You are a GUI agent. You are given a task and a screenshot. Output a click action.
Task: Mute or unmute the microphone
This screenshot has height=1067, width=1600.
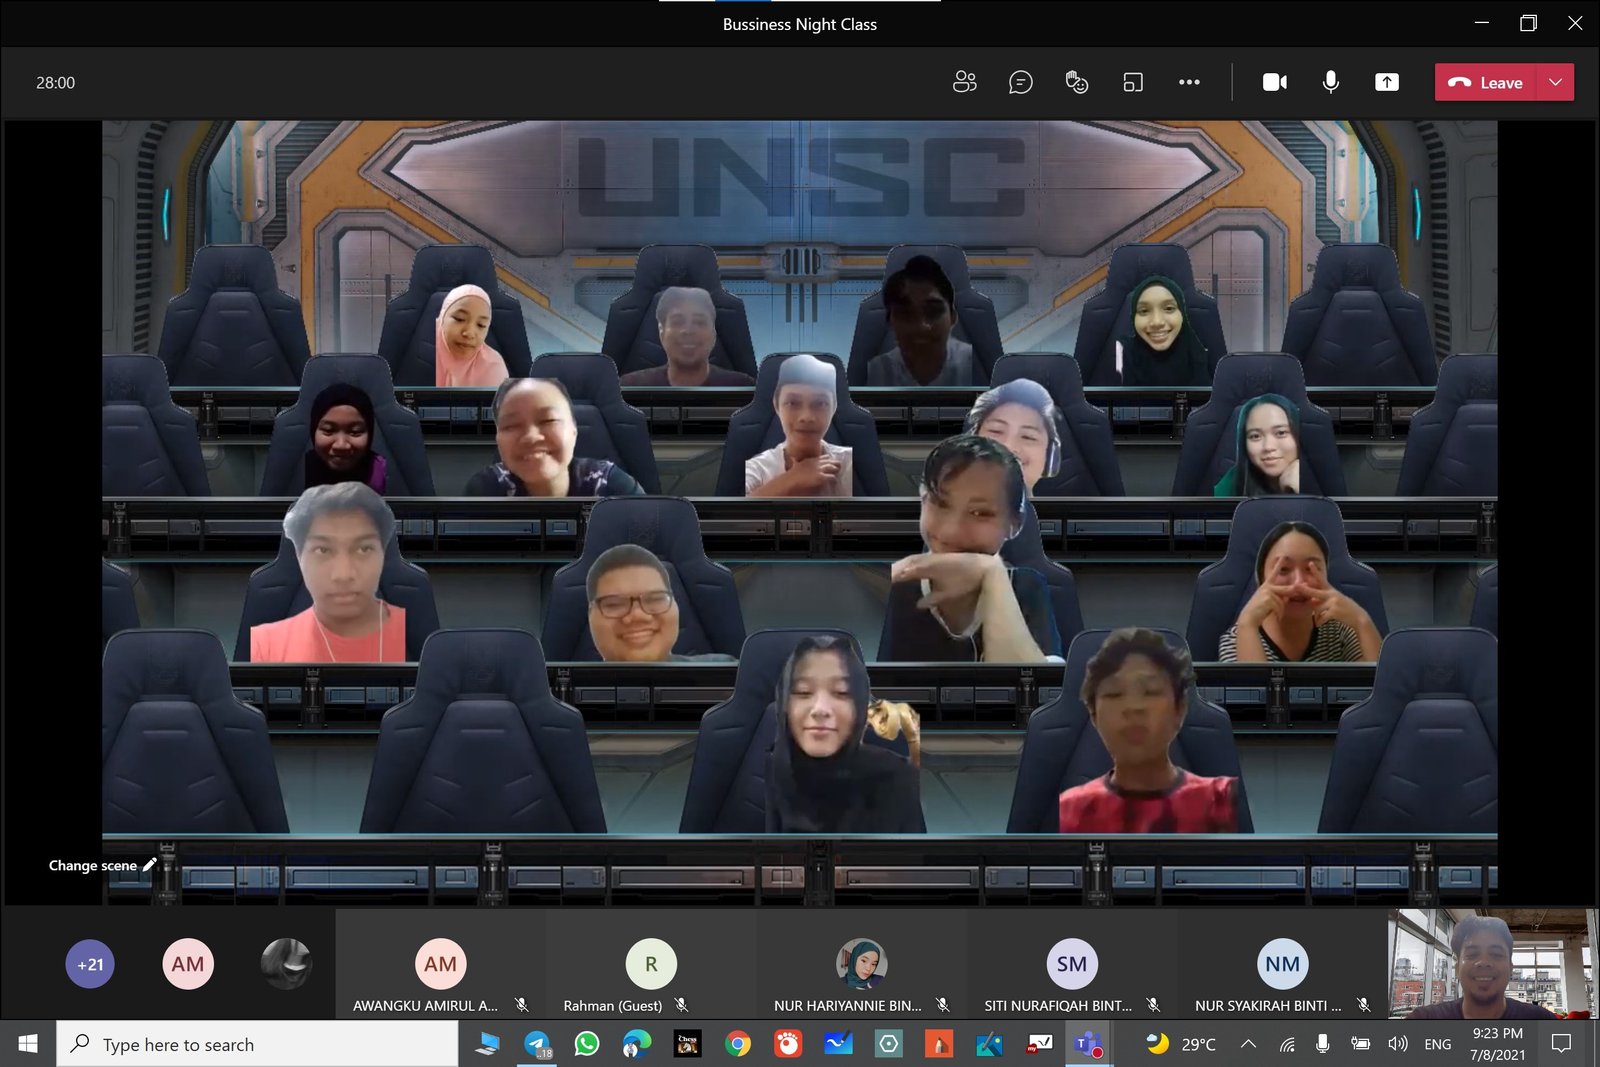pyautogui.click(x=1331, y=82)
